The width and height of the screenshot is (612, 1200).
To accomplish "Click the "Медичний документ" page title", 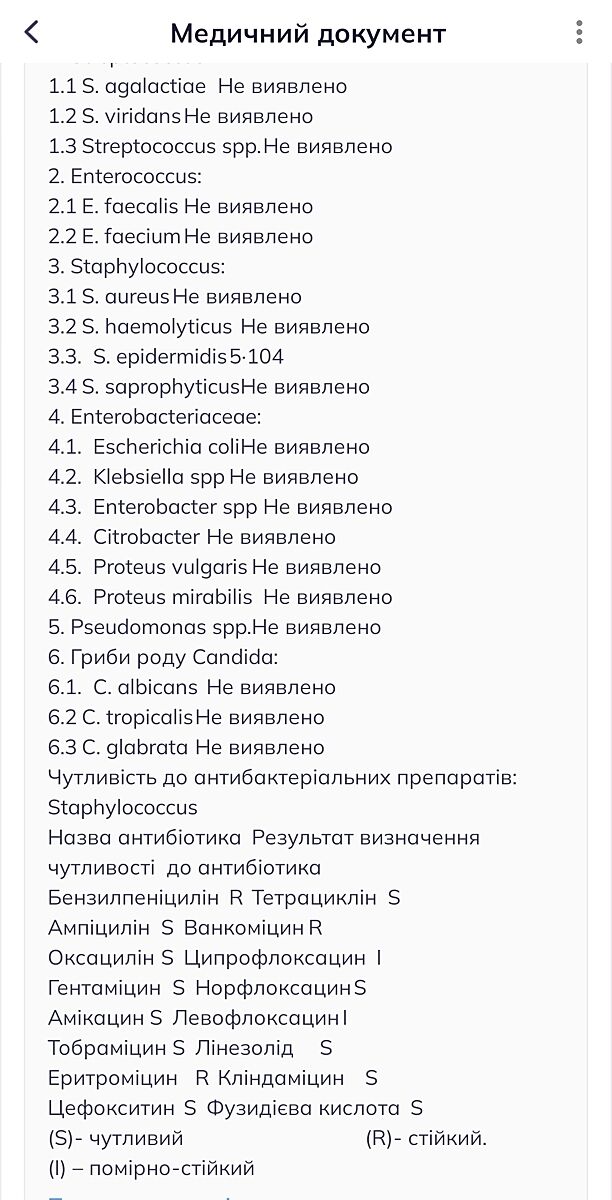I will click(x=307, y=33).
